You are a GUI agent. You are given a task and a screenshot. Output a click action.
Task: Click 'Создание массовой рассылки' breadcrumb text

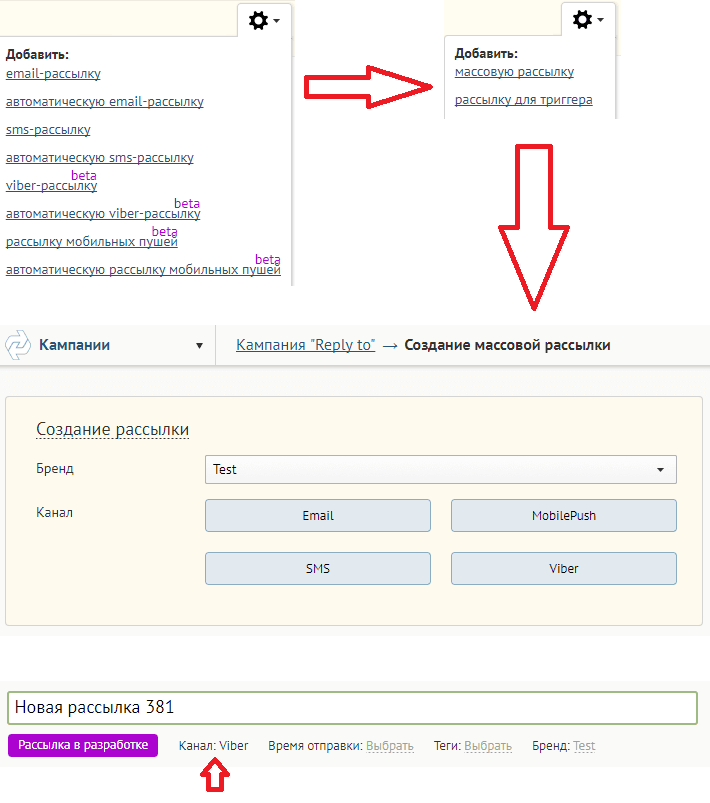507,345
